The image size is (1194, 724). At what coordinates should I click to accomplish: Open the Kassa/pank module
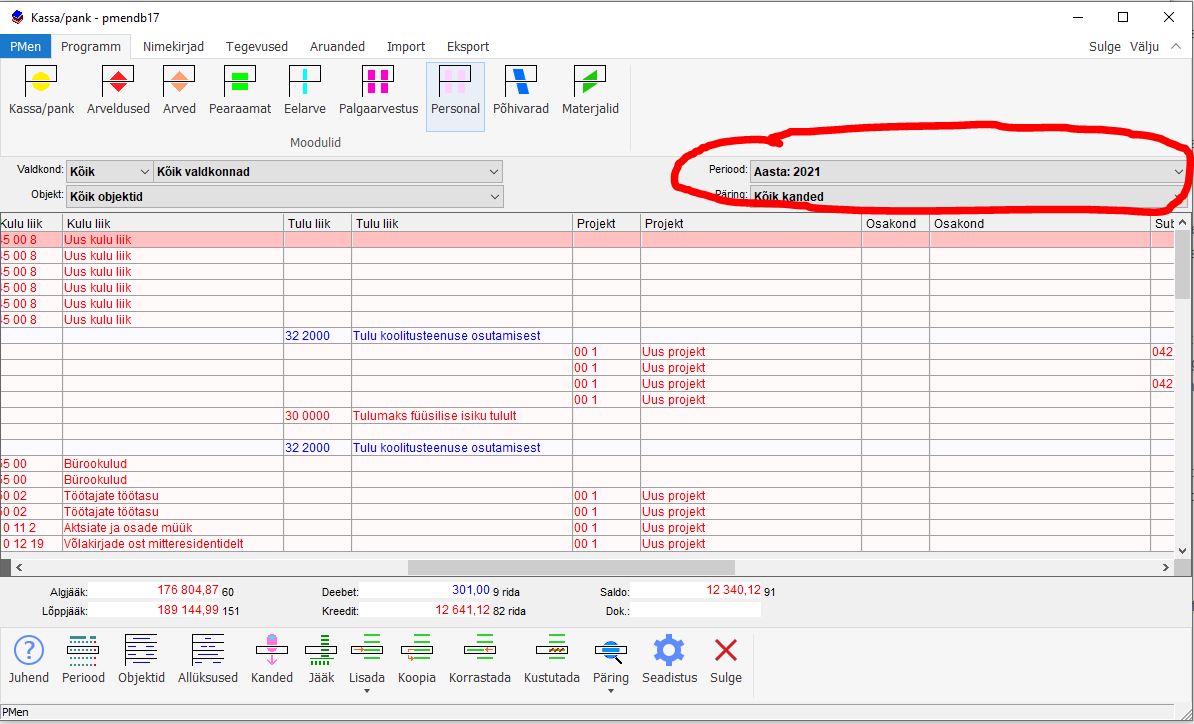click(41, 91)
